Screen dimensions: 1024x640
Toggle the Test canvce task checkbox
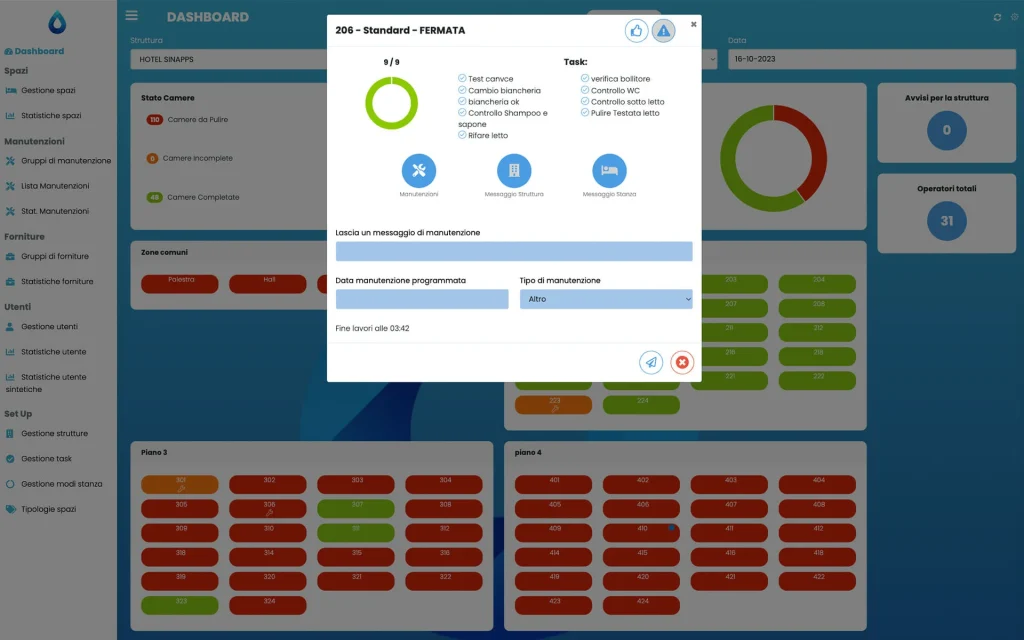(462, 79)
